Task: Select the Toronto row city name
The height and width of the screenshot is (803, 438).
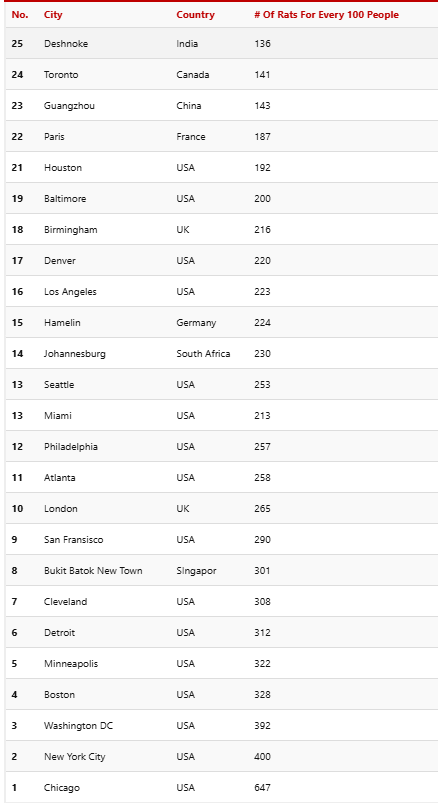Action: (x=61, y=75)
